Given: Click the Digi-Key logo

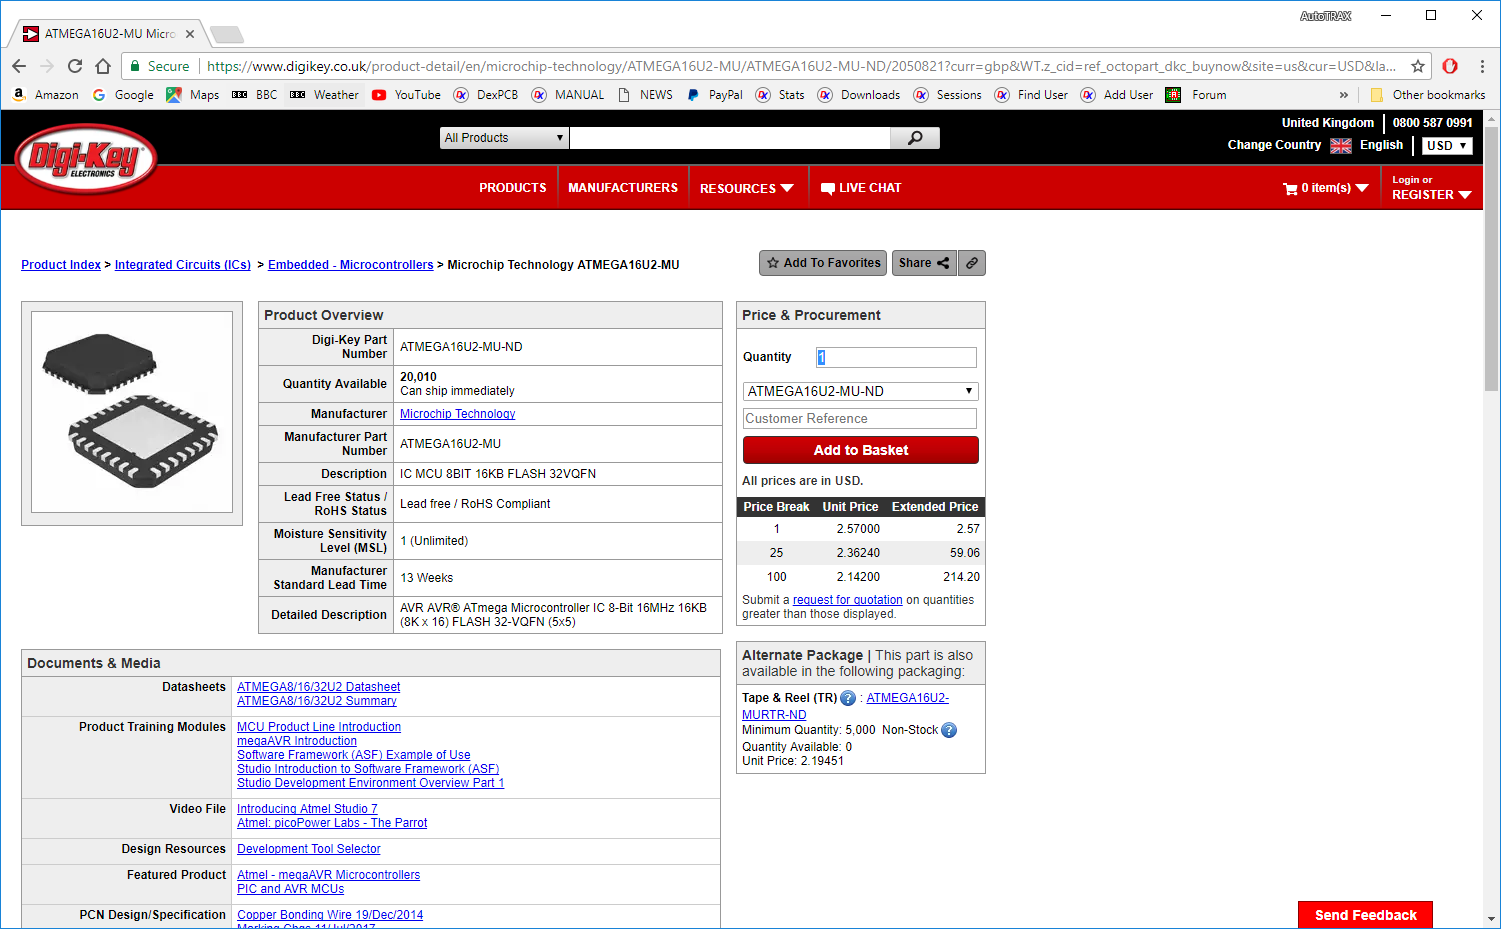Looking at the screenshot, I should coord(87,159).
